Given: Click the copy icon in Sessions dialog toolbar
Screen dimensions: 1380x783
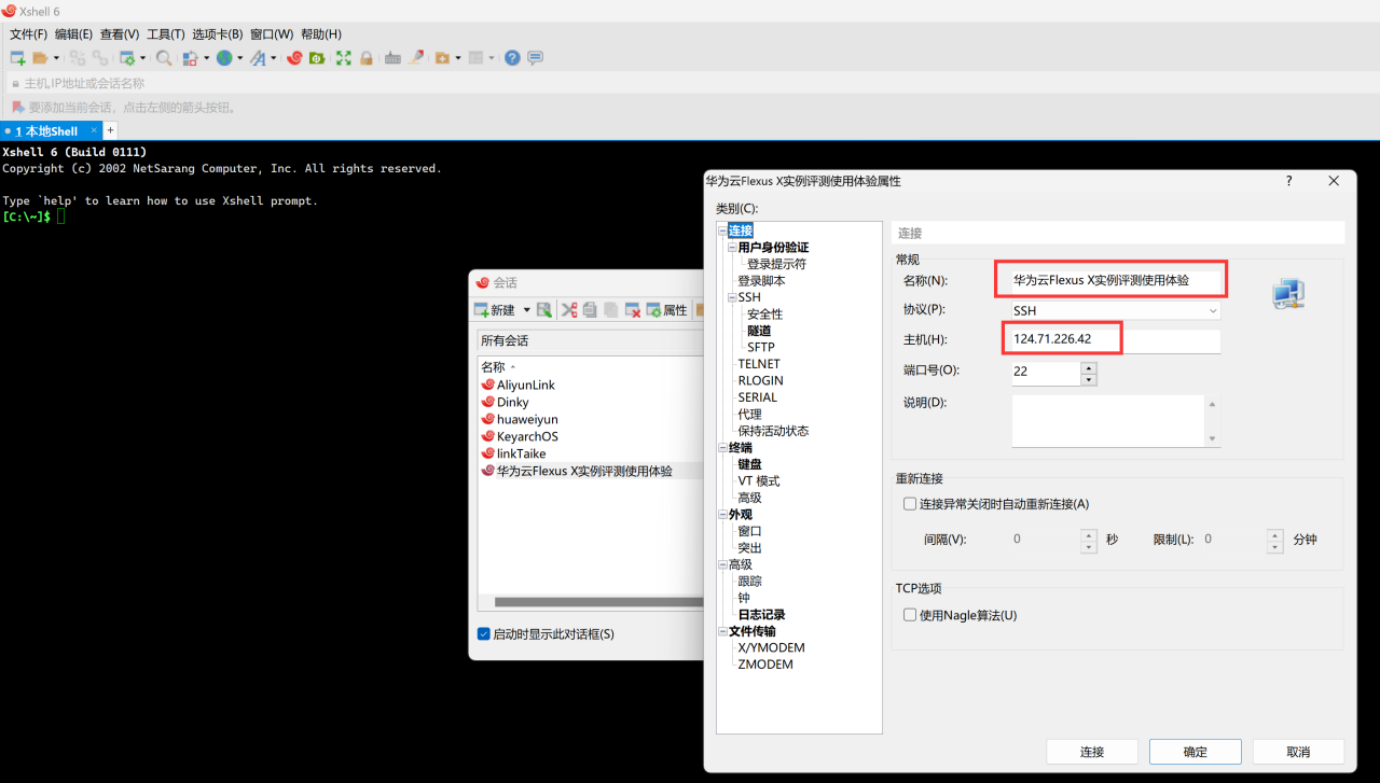Looking at the screenshot, I should [590, 310].
